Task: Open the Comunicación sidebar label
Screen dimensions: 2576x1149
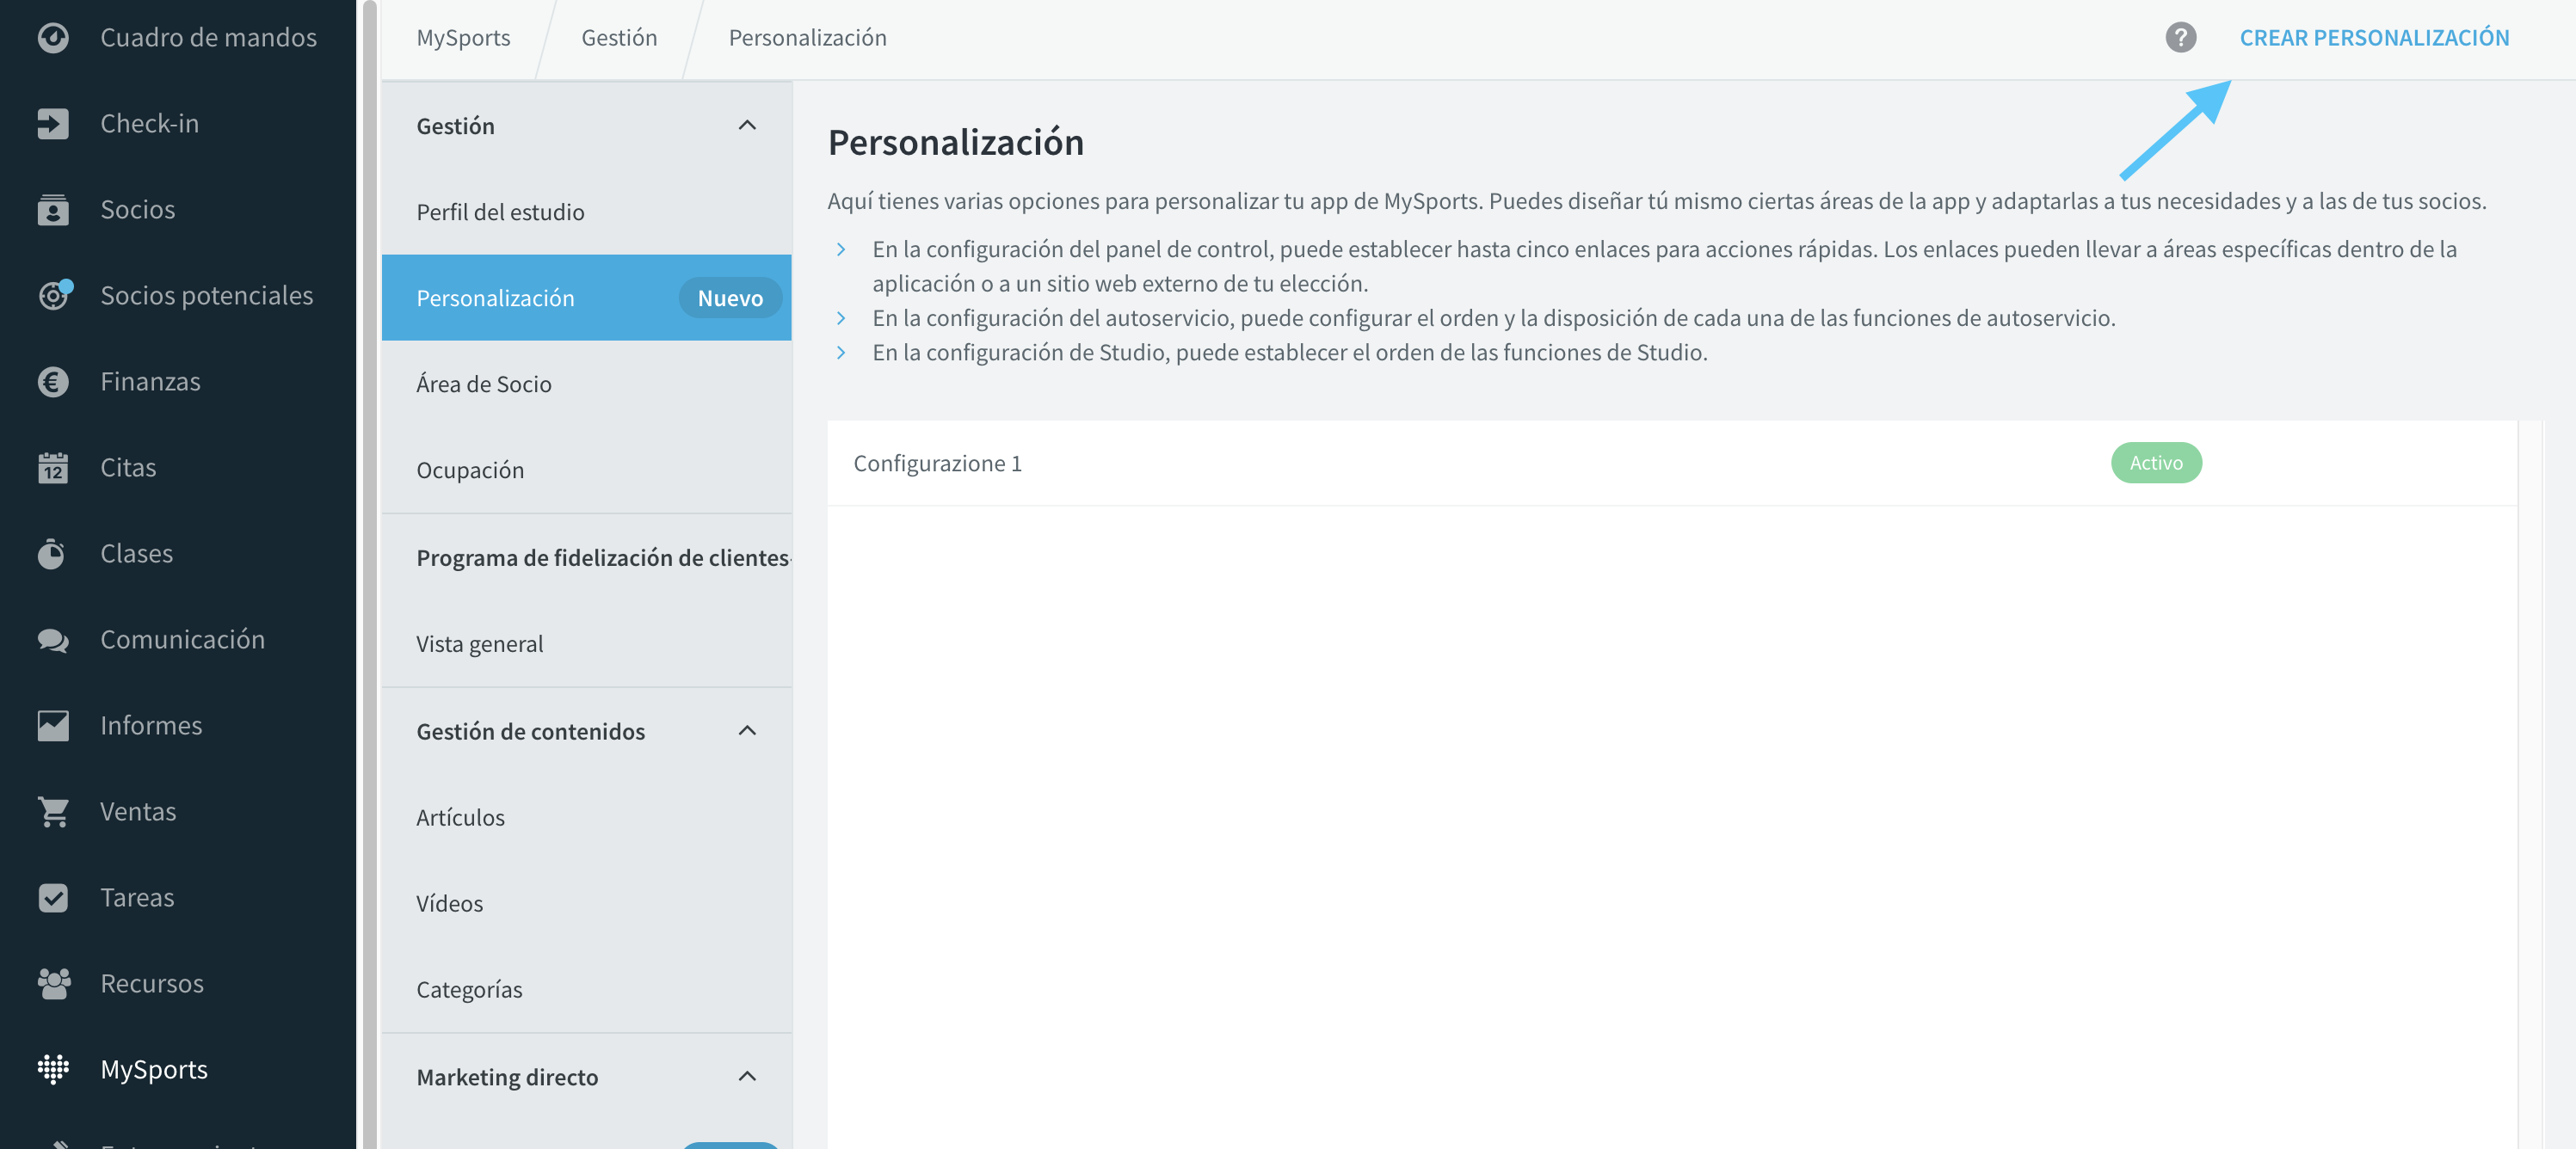Action: [182, 639]
